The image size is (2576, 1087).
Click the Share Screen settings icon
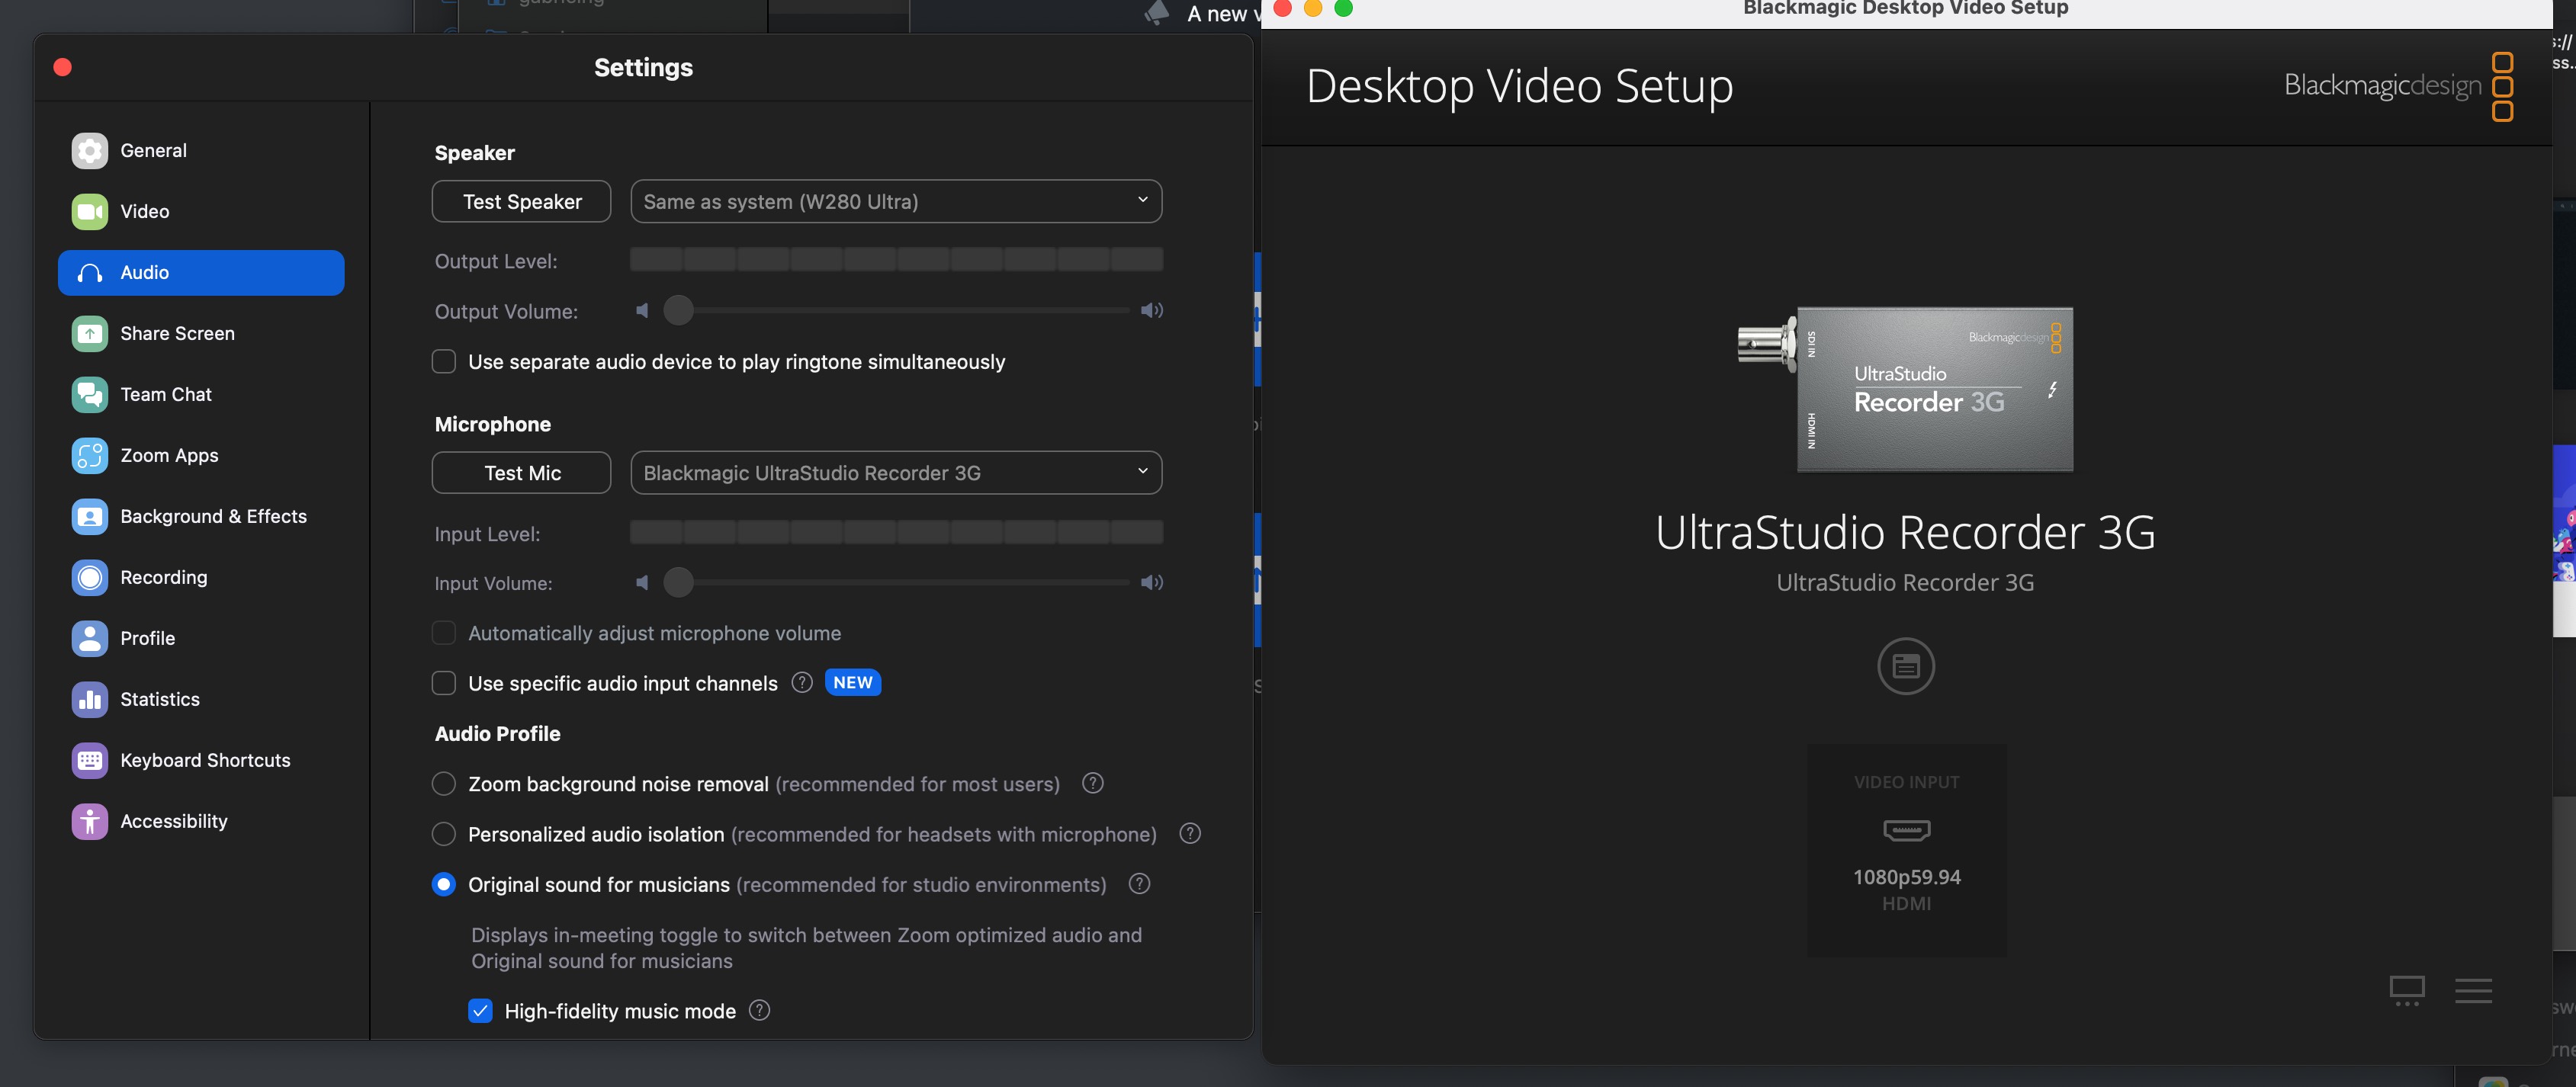coord(88,333)
